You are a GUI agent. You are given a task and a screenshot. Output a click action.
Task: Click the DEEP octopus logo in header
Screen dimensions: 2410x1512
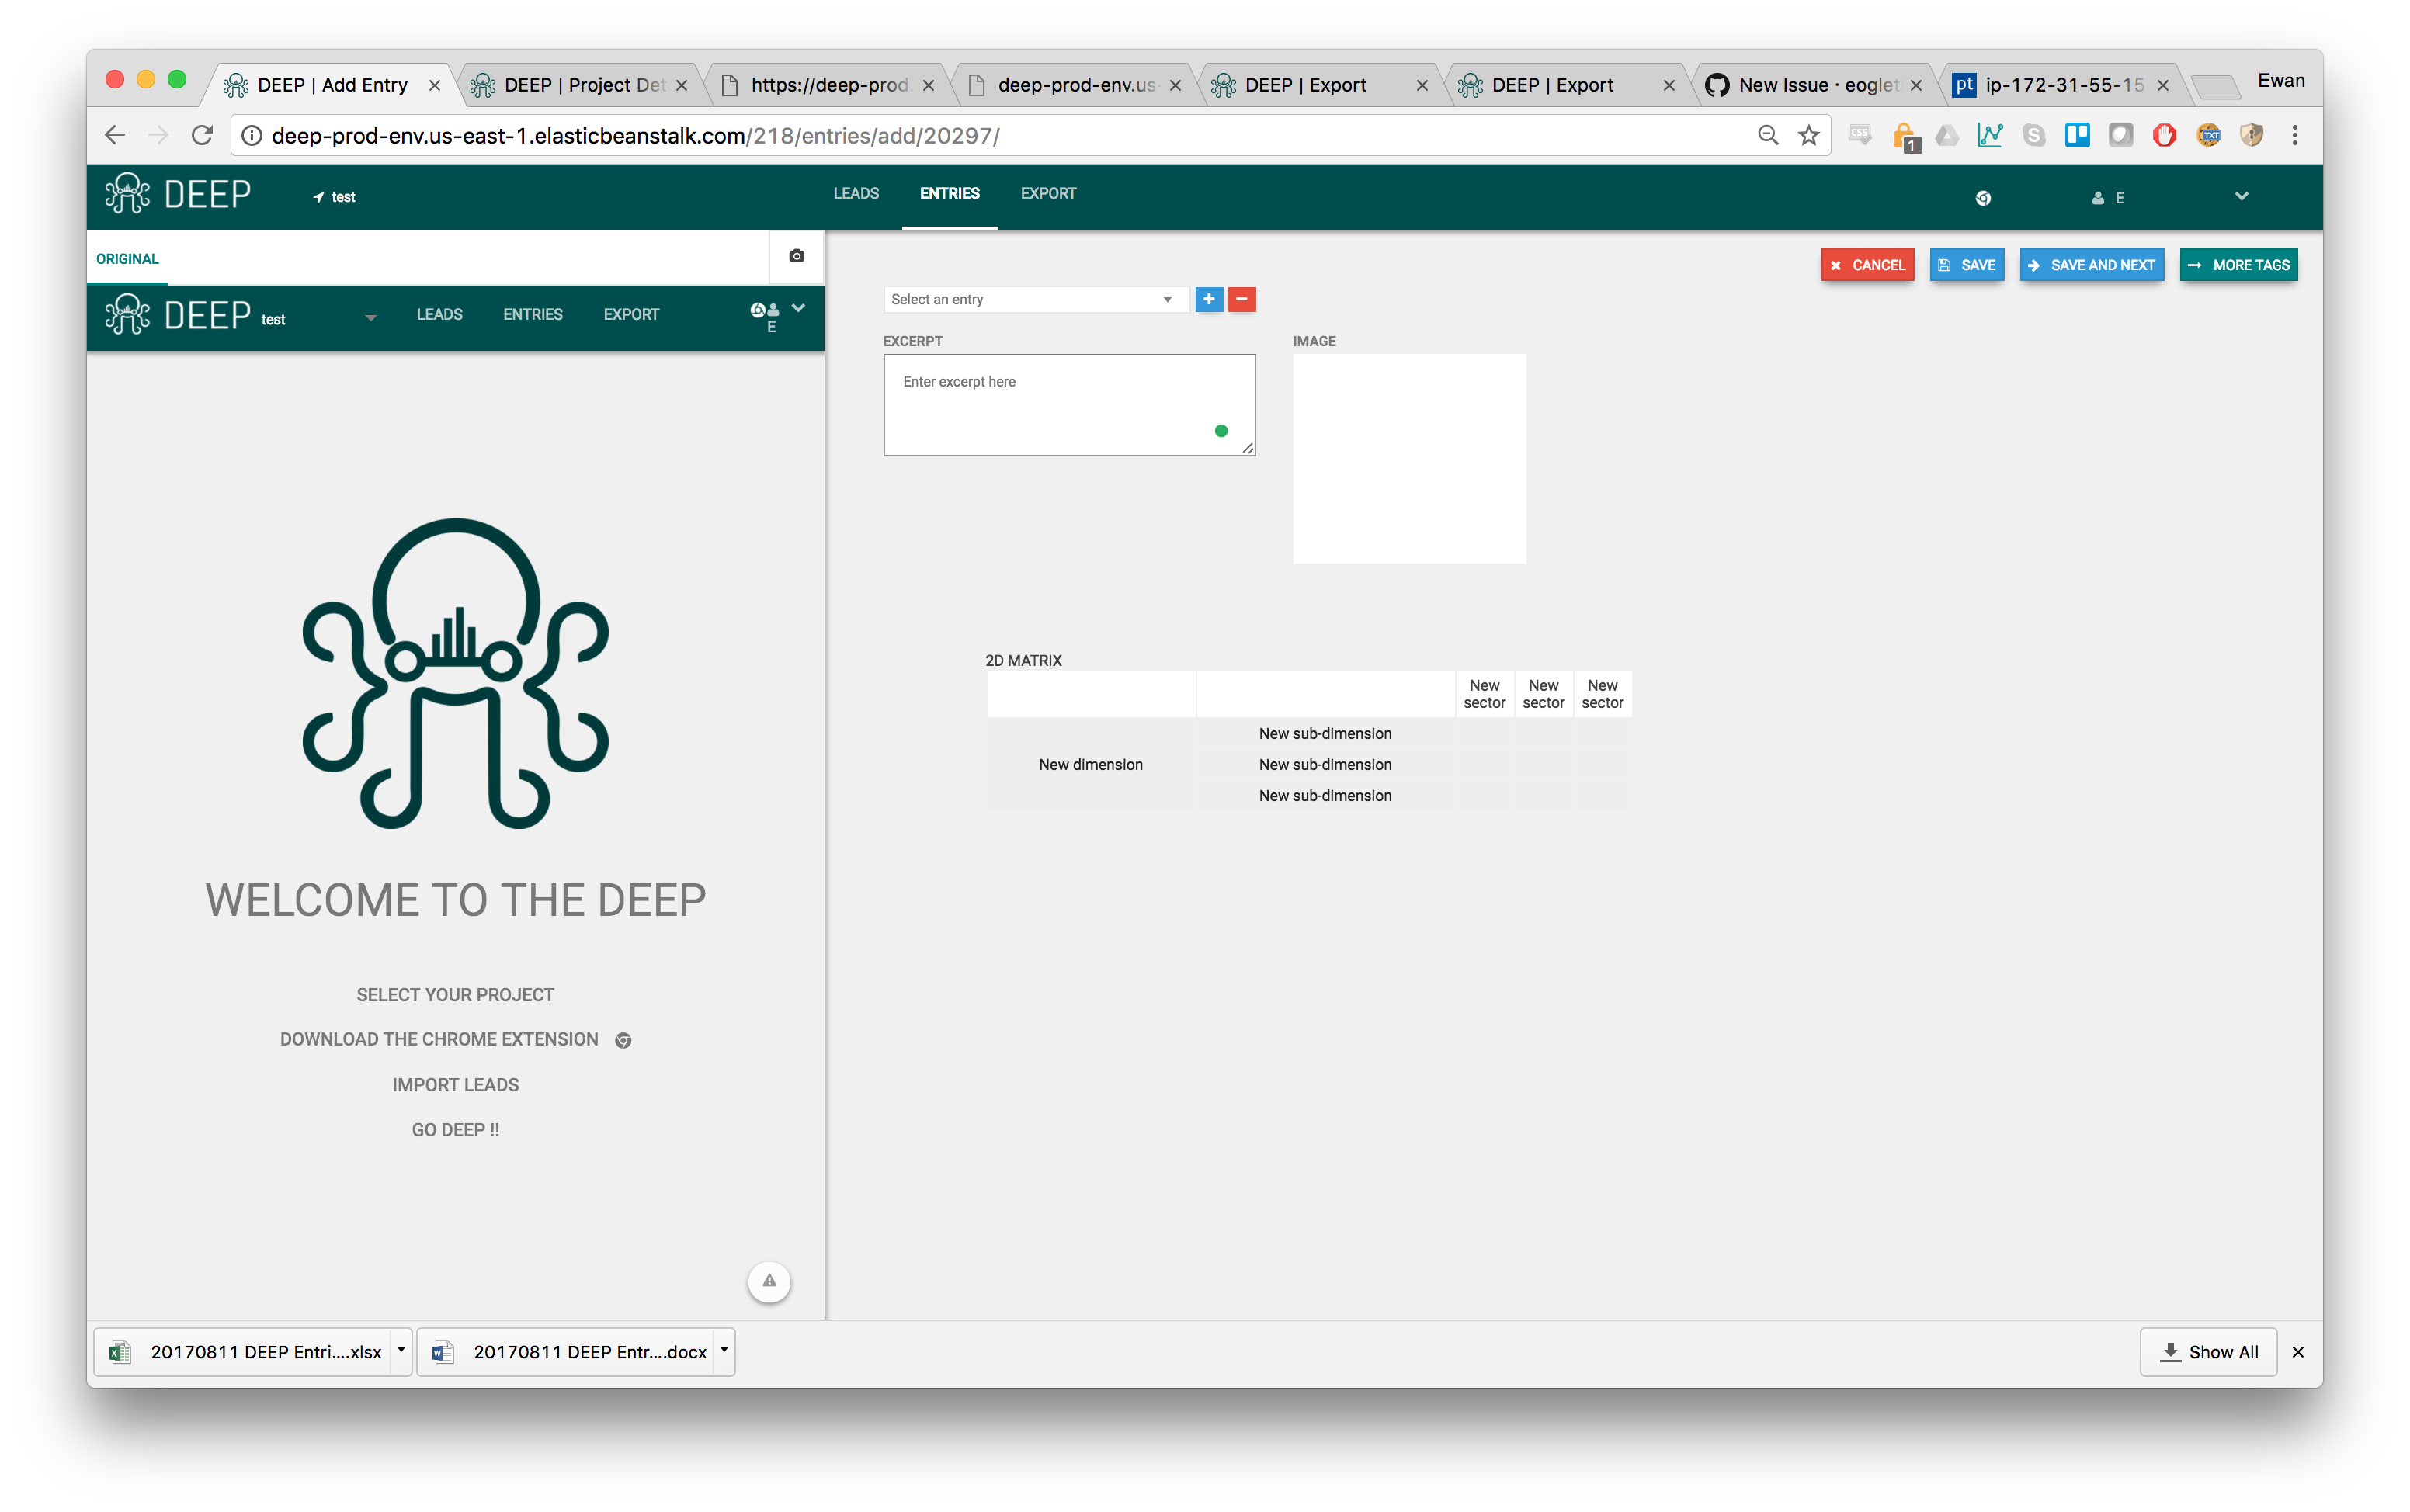click(x=128, y=194)
